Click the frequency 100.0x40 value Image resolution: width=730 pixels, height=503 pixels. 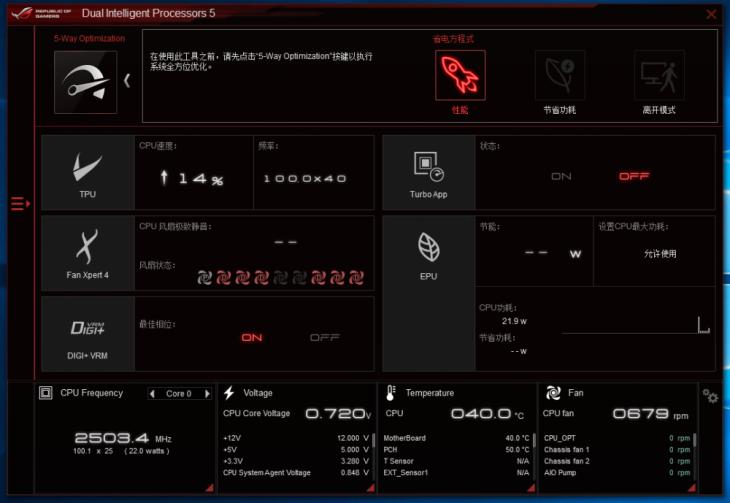(305, 178)
